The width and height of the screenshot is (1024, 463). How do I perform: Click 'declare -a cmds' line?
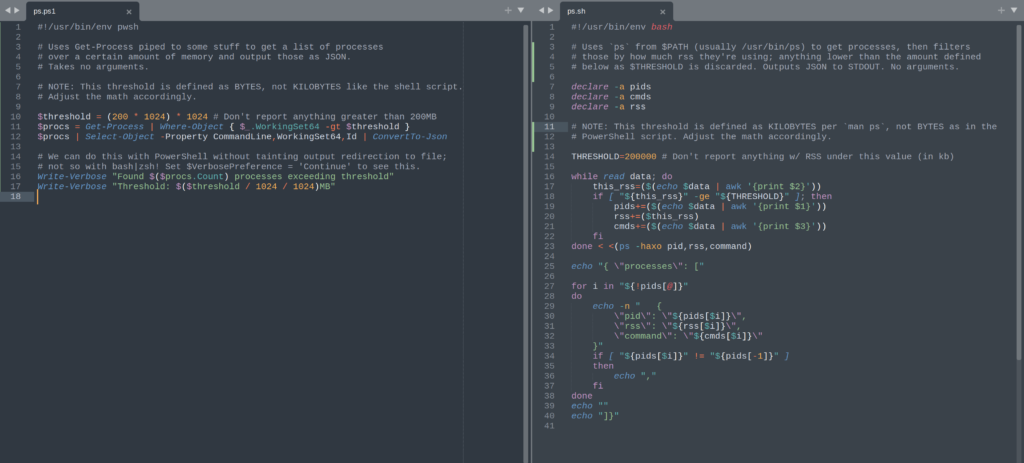(611, 97)
